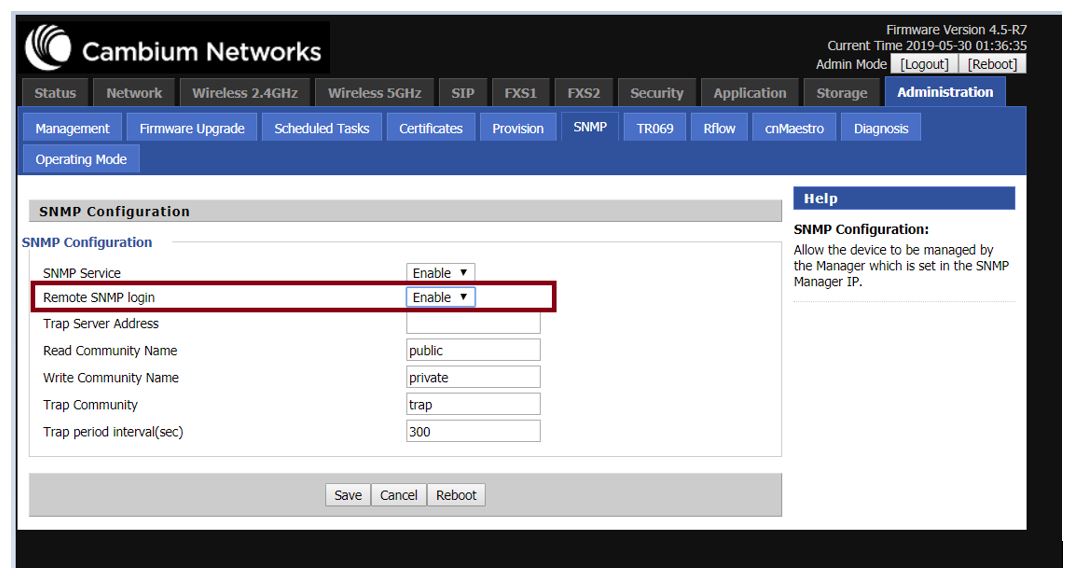
Task: Click the Read Community Name field
Action: 473,350
